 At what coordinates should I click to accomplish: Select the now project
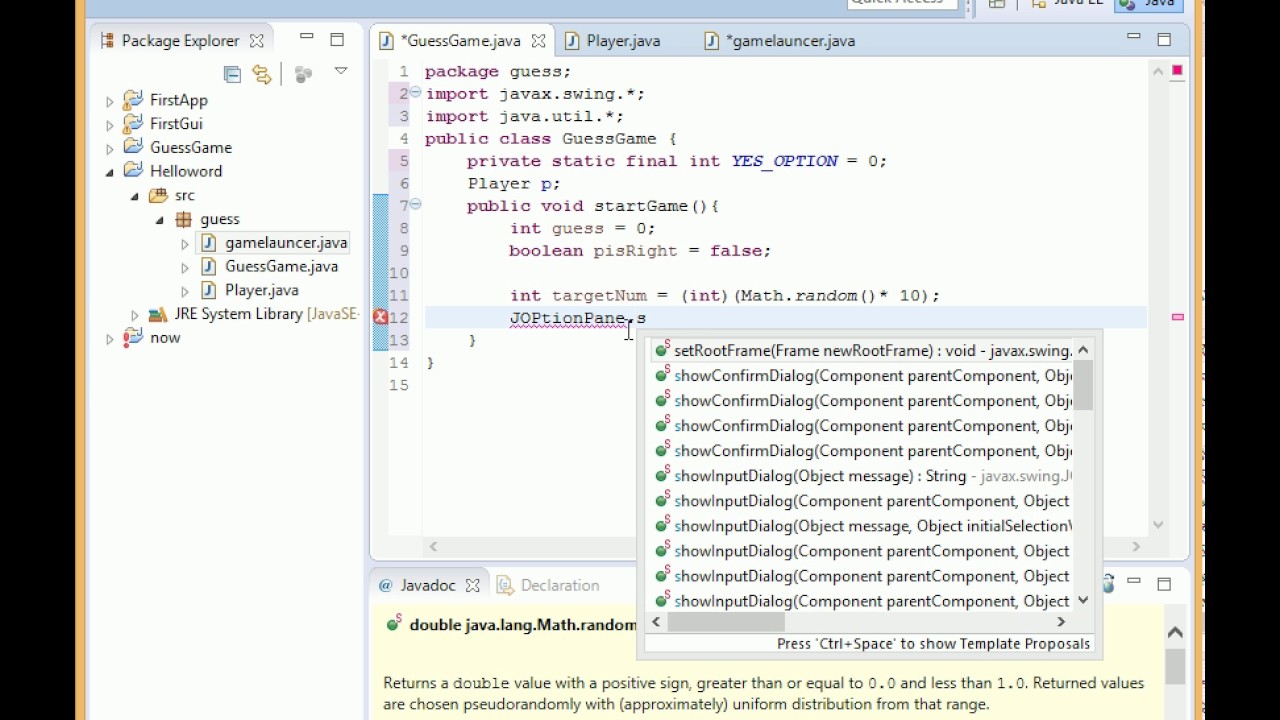[165, 337]
